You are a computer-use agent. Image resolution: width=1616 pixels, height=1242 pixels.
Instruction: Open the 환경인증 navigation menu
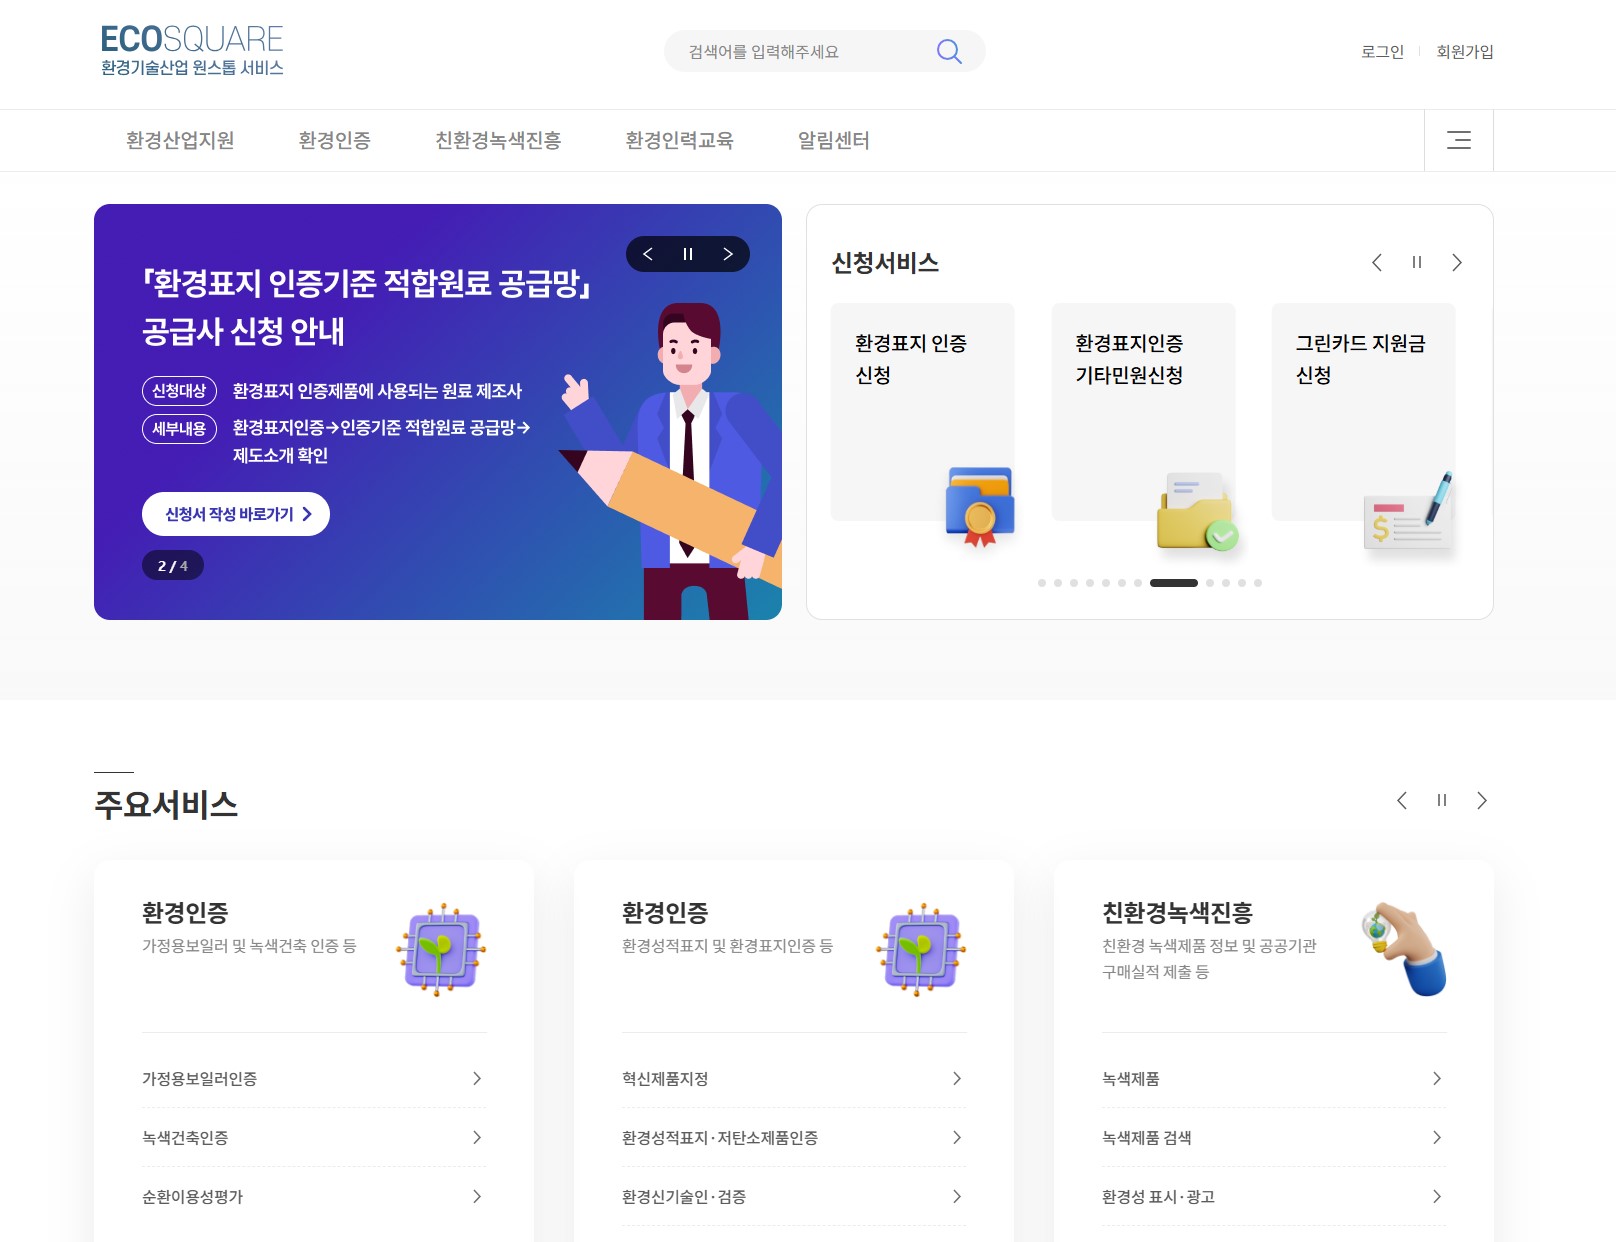pyautogui.click(x=335, y=140)
